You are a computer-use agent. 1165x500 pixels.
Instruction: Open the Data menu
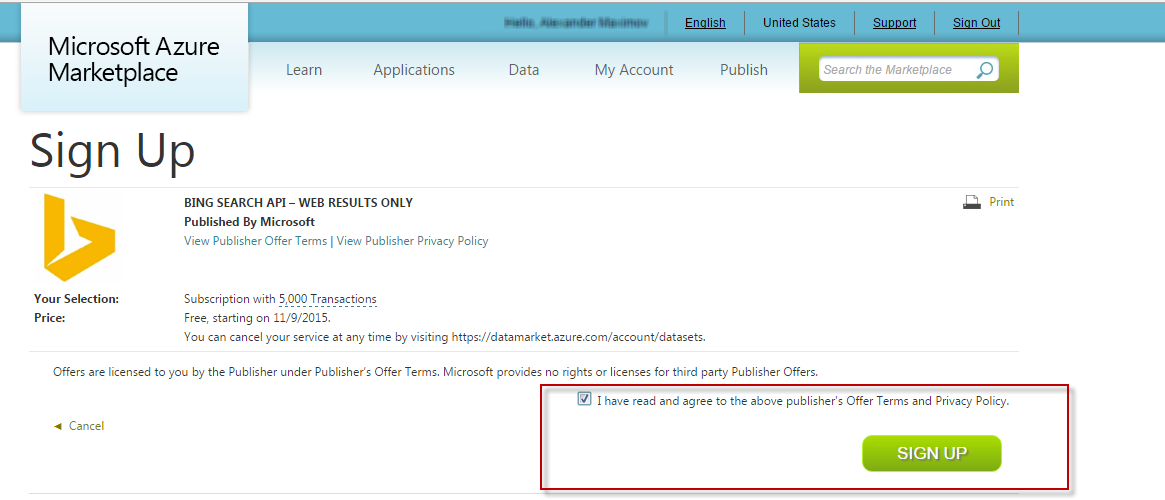point(524,70)
